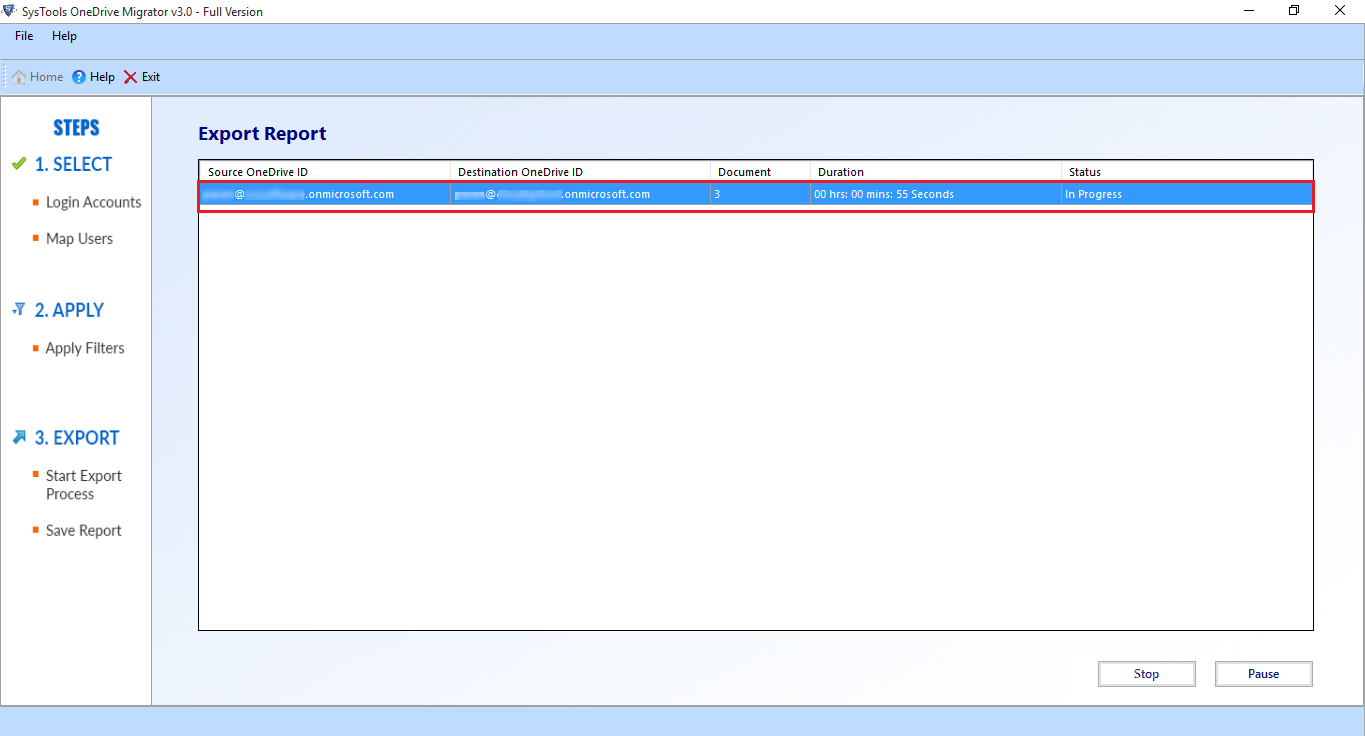Click the SysTools app icon in title bar
The image size is (1365, 736).
(9, 11)
